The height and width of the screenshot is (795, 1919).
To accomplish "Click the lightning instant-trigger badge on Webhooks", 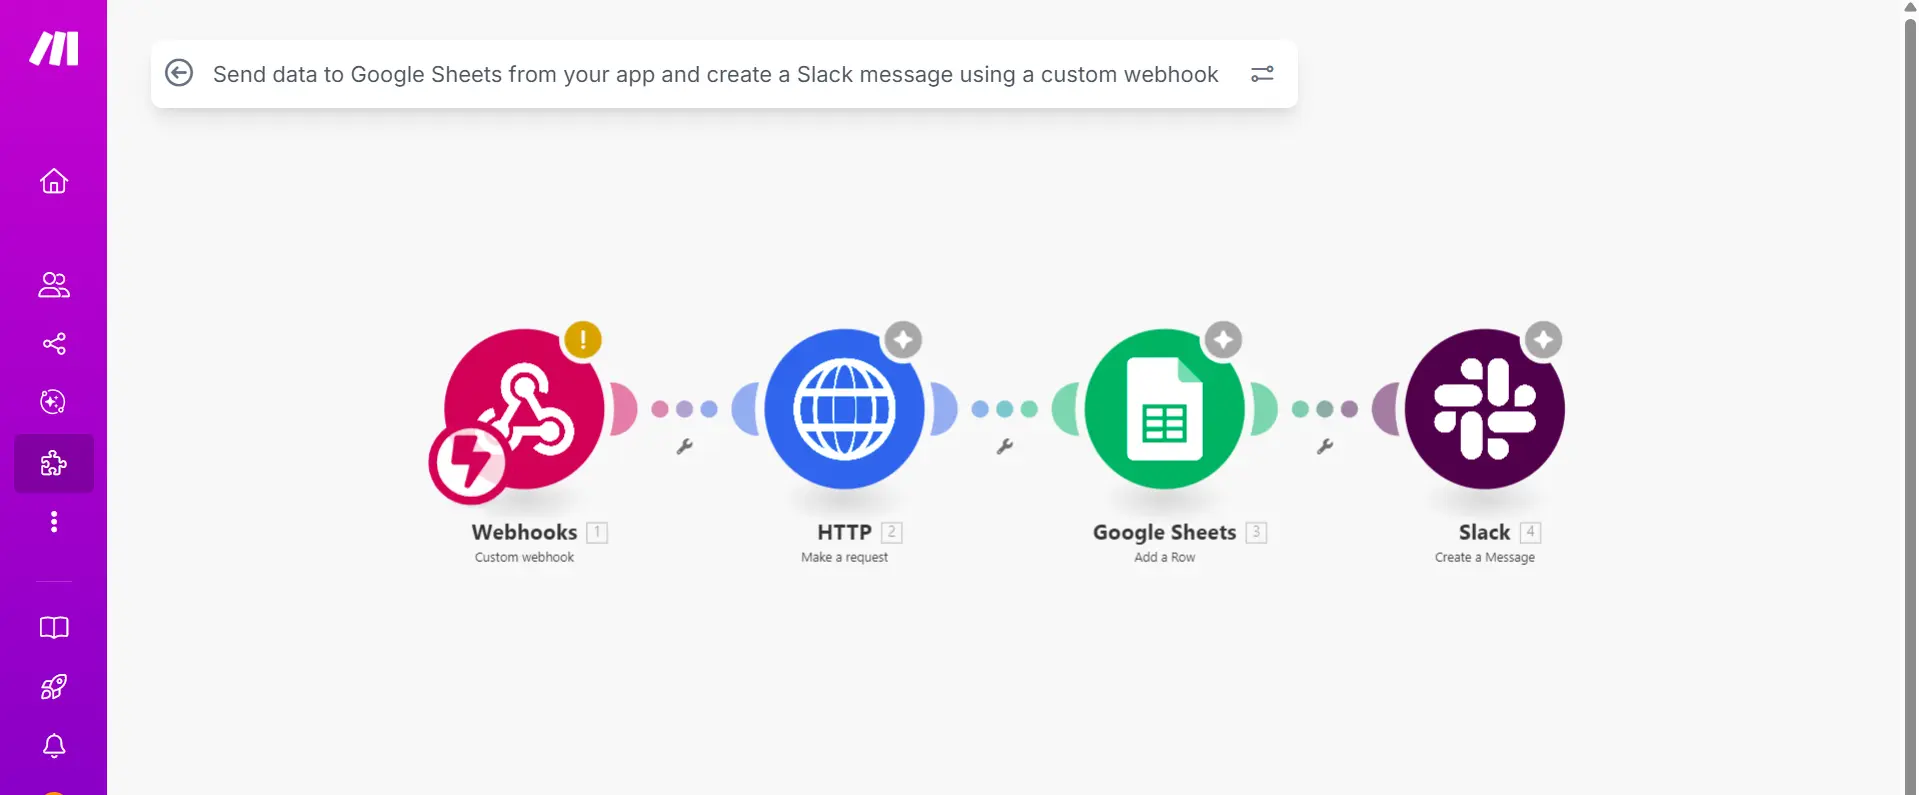I will point(468,464).
